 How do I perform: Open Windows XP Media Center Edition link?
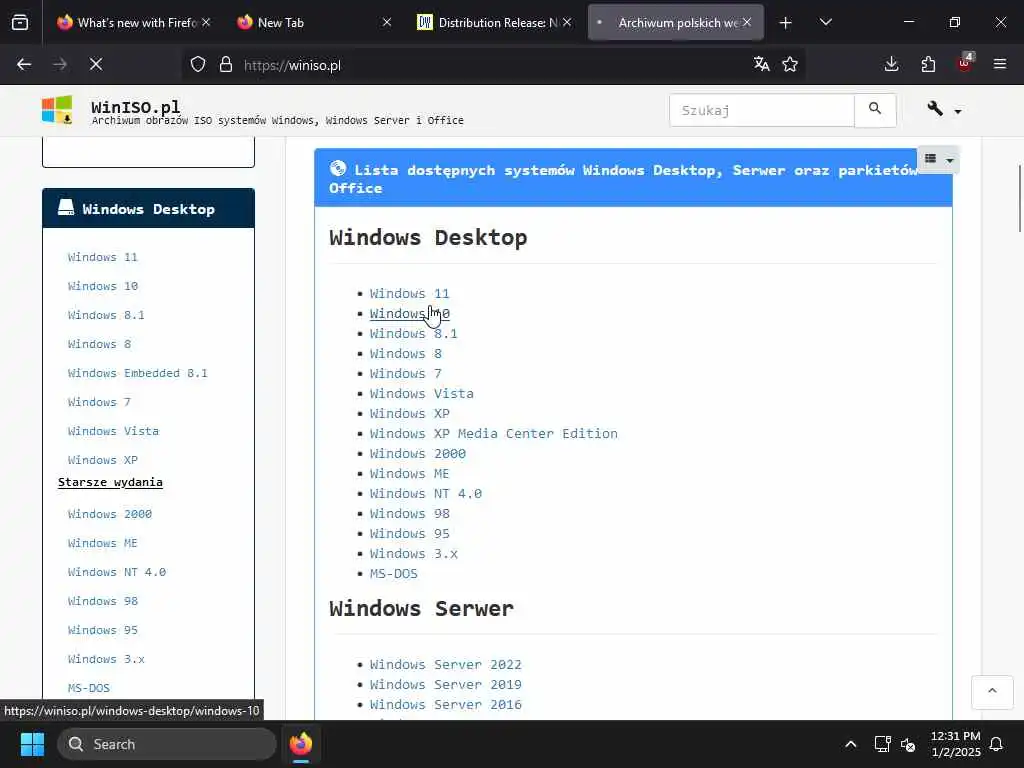click(494, 433)
